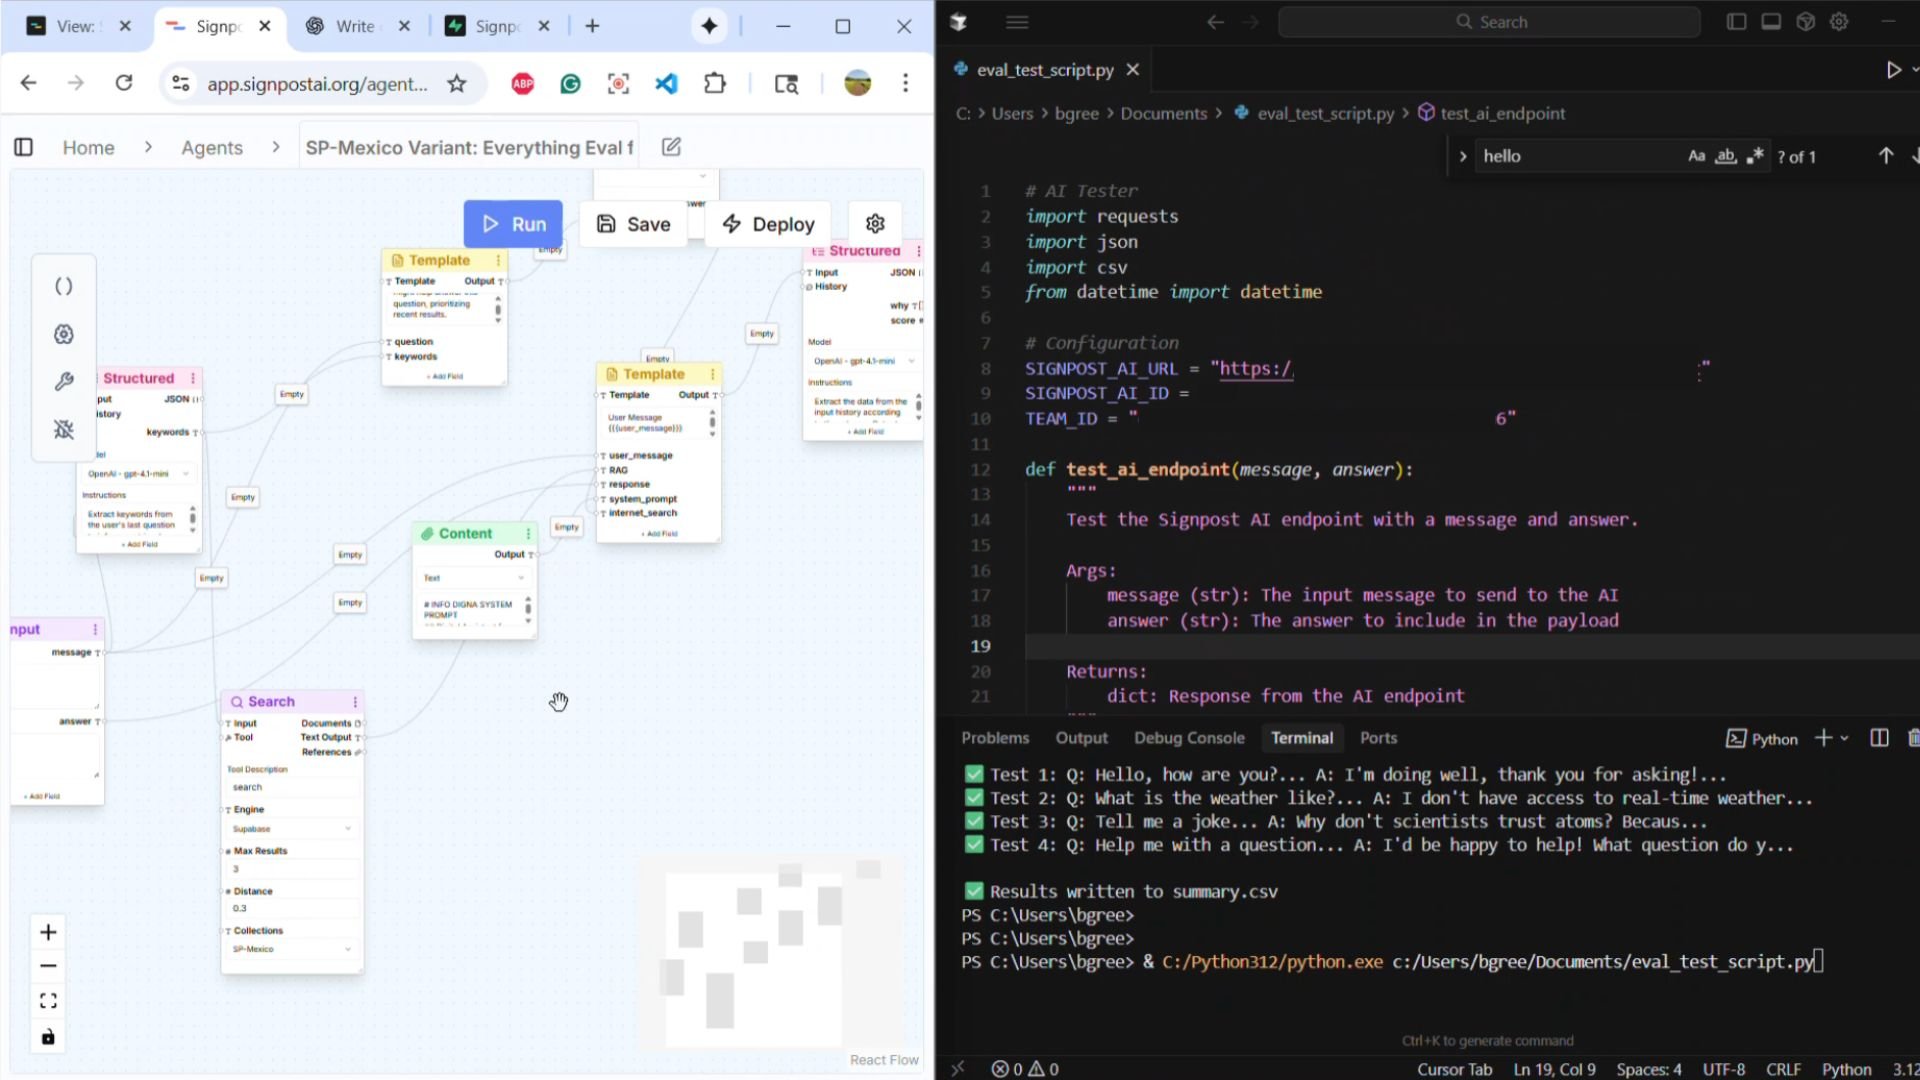Go to previous find match arrow
Image resolution: width=1920 pixels, height=1080 pixels.
tap(1886, 156)
